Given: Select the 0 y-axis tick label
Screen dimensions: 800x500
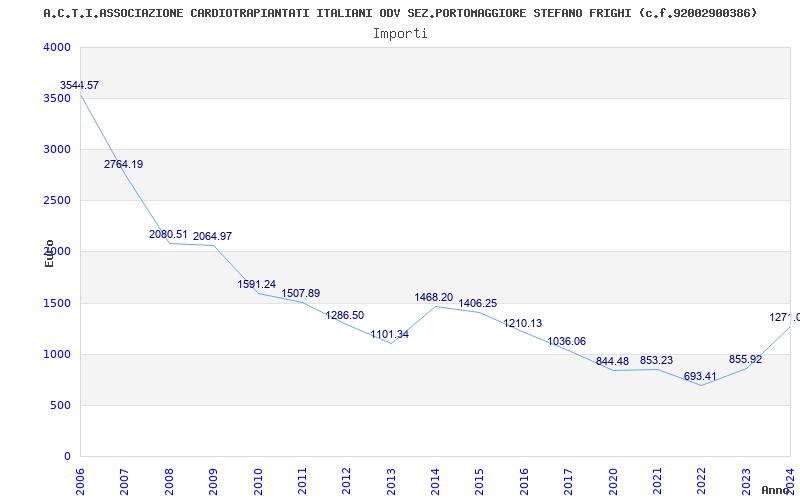Looking at the screenshot, I should tap(67, 457).
